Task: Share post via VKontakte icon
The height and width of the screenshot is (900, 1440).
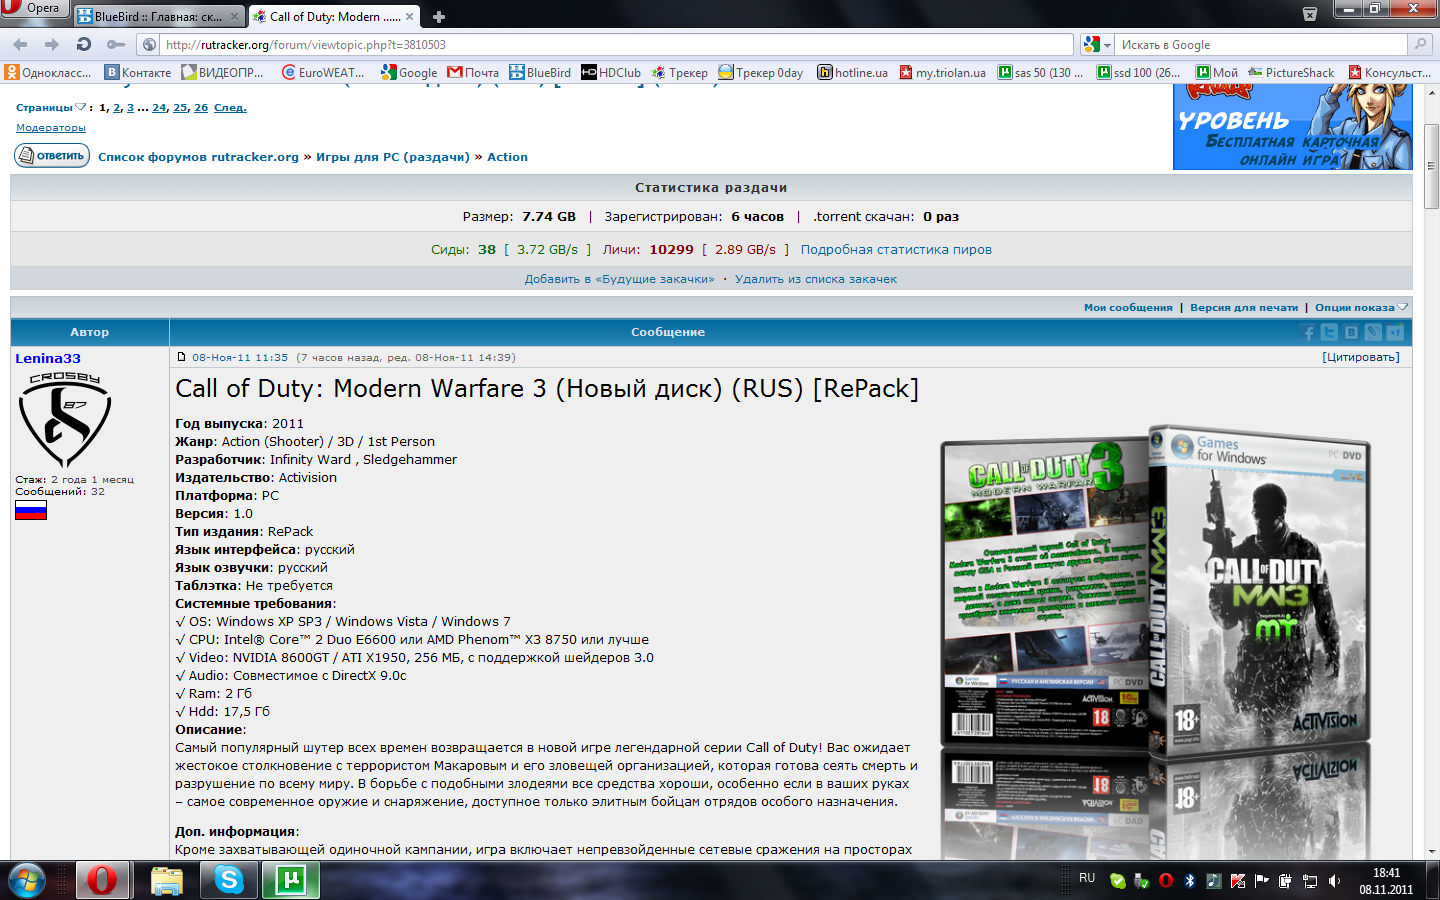Action: coord(1351,332)
